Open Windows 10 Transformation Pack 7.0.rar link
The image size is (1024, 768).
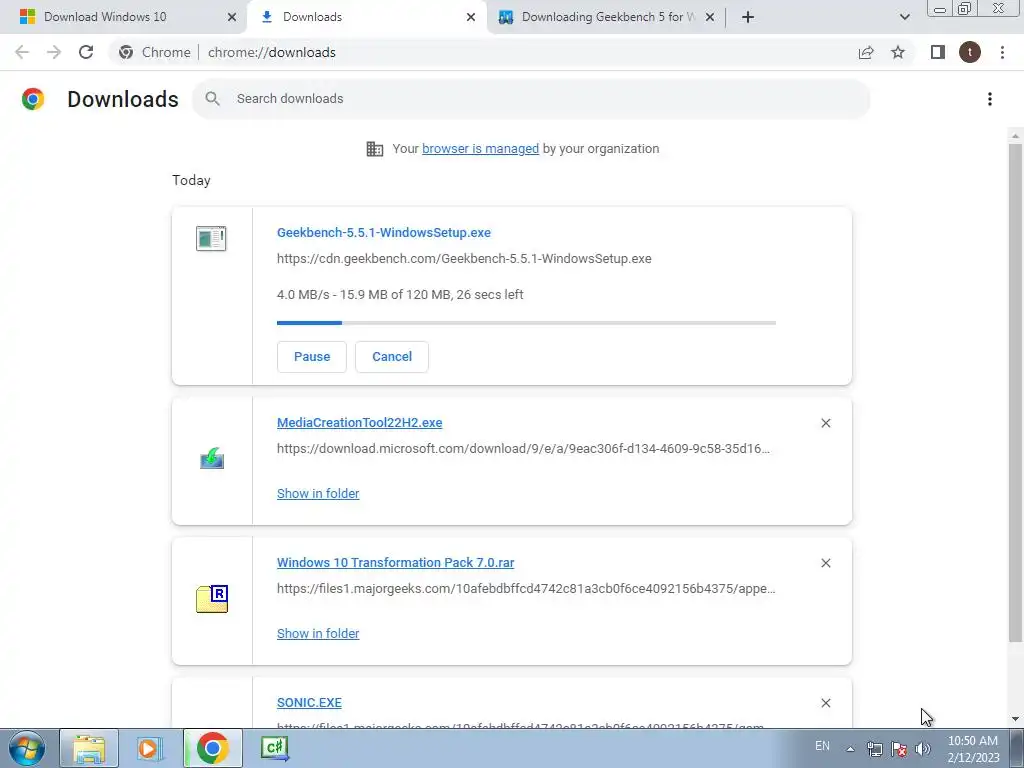coord(395,562)
